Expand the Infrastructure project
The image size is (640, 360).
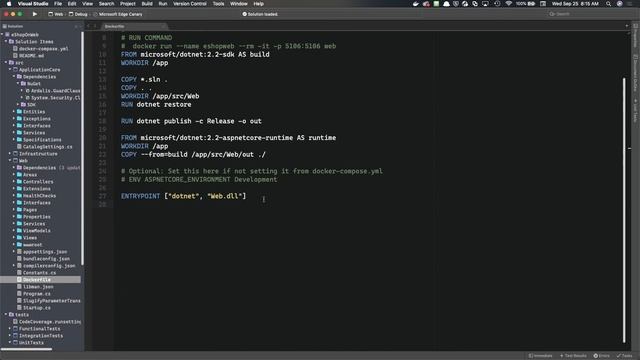click(10, 153)
